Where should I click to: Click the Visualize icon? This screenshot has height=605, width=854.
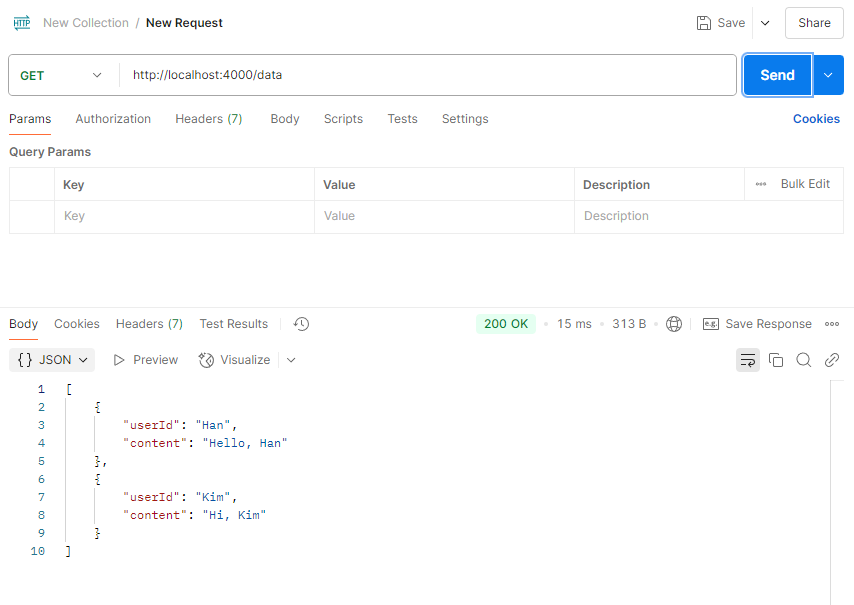point(206,360)
